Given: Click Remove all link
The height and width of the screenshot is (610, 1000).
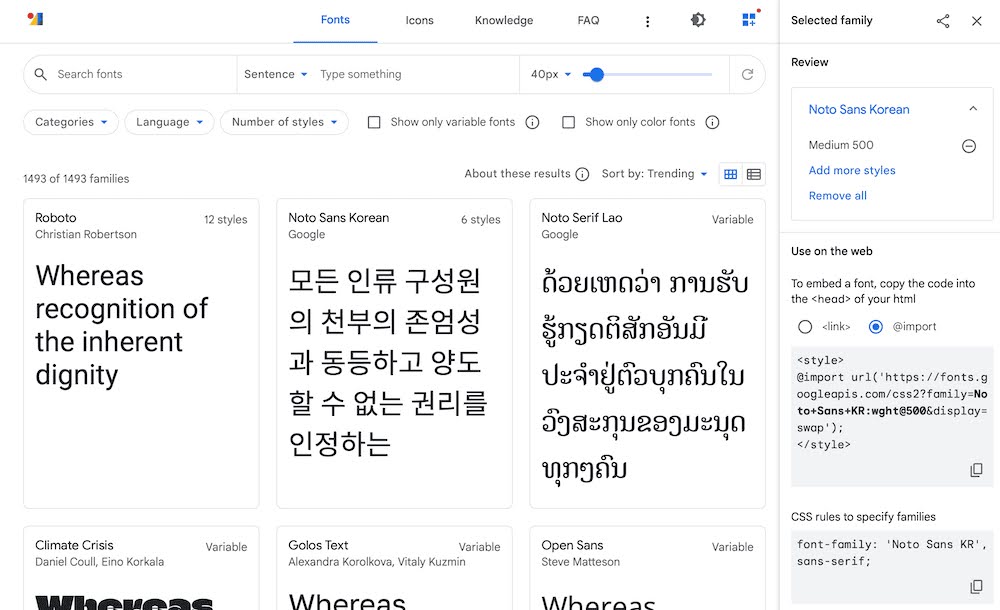Looking at the screenshot, I should click(x=837, y=196).
